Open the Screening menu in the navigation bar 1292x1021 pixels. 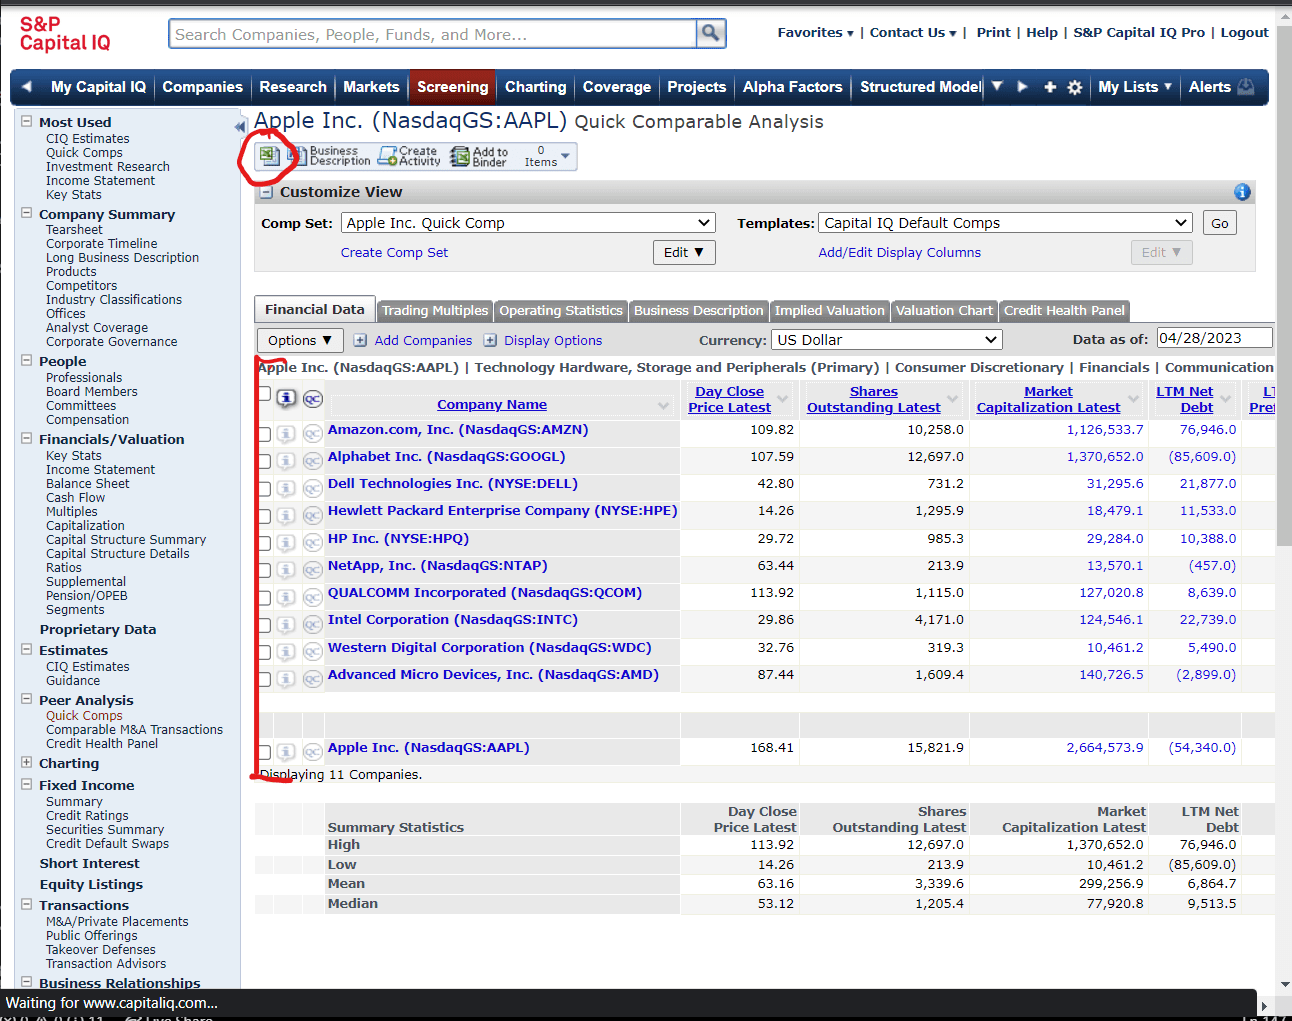(451, 87)
